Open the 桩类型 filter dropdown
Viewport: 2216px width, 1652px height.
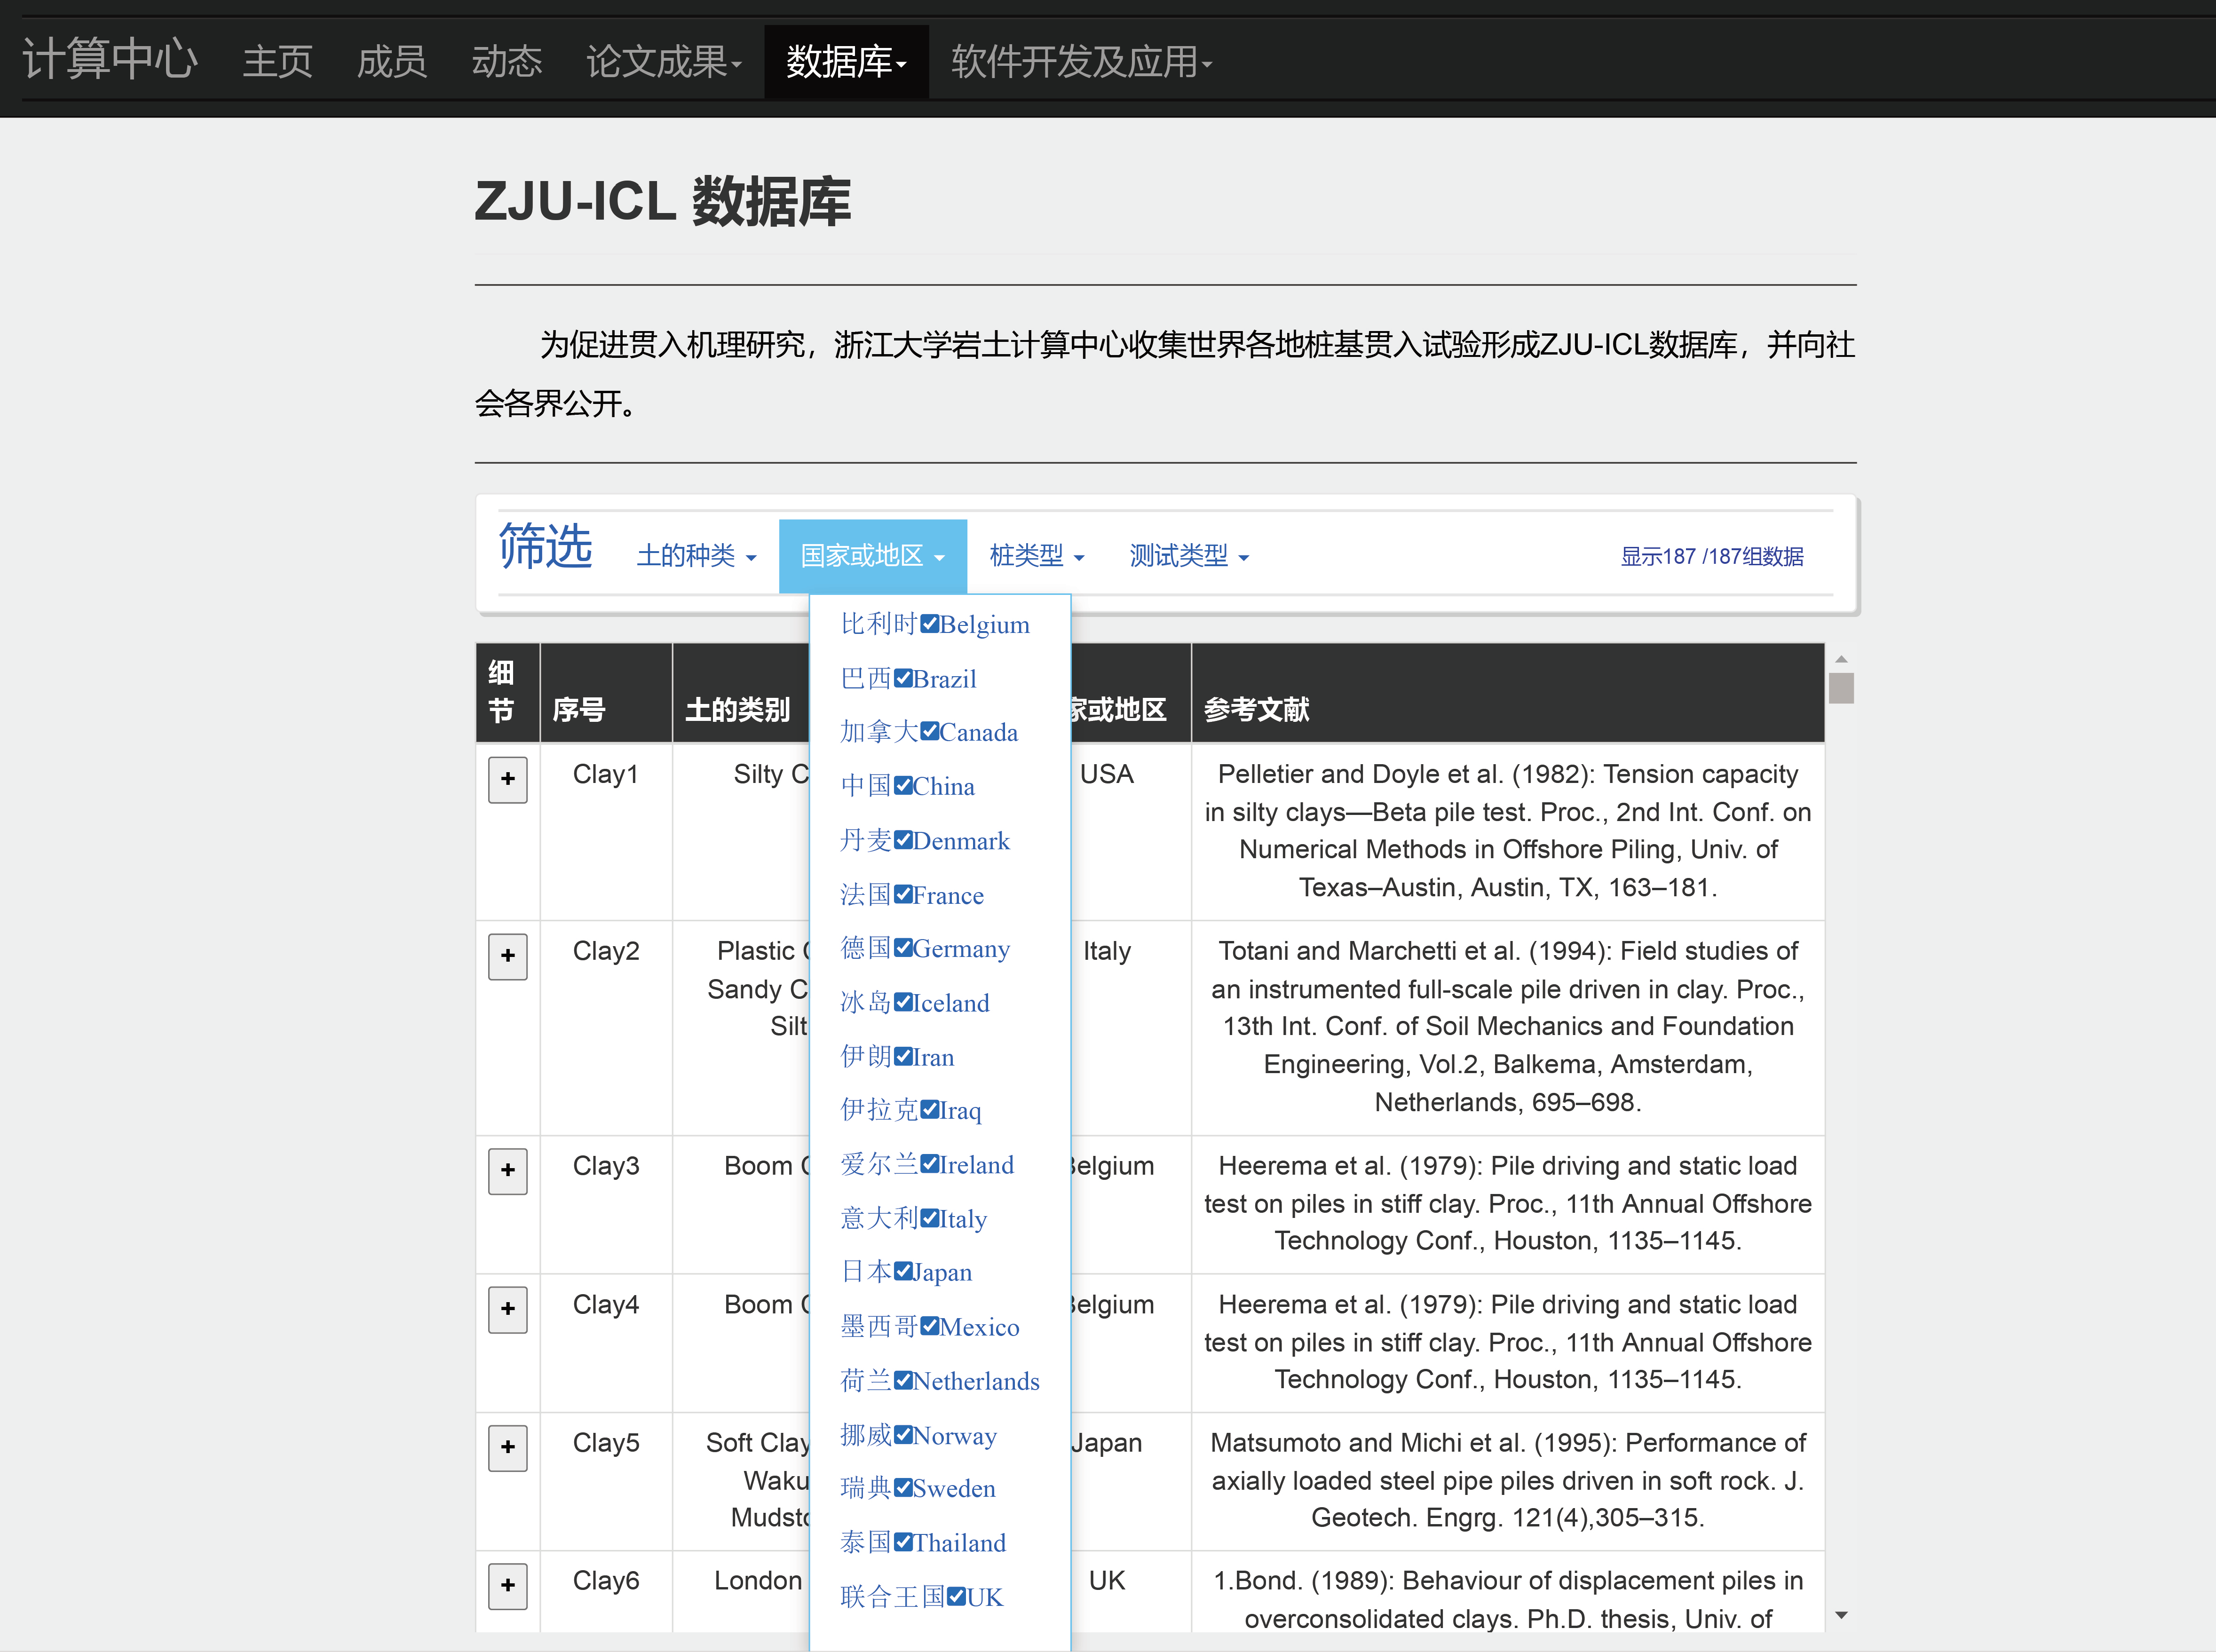pyautogui.click(x=1037, y=556)
